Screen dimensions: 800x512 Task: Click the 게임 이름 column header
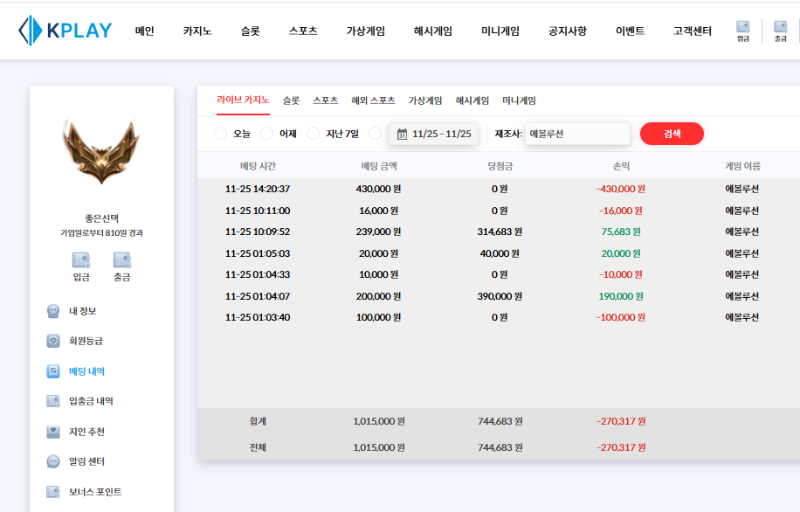point(742,166)
